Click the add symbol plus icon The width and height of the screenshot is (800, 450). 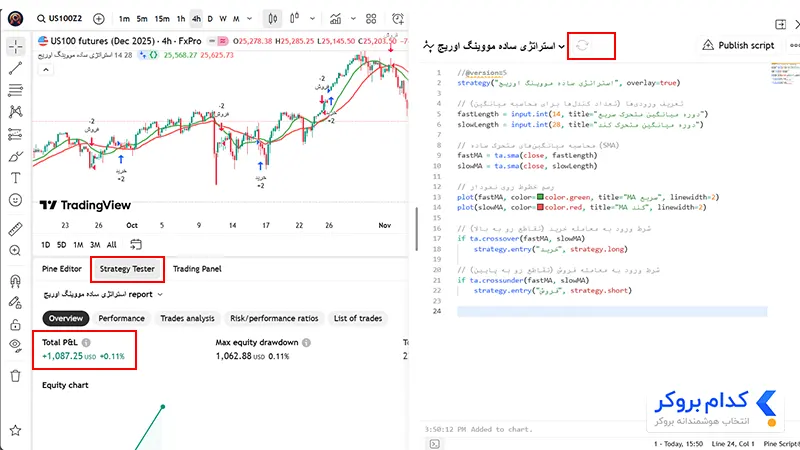tap(98, 19)
